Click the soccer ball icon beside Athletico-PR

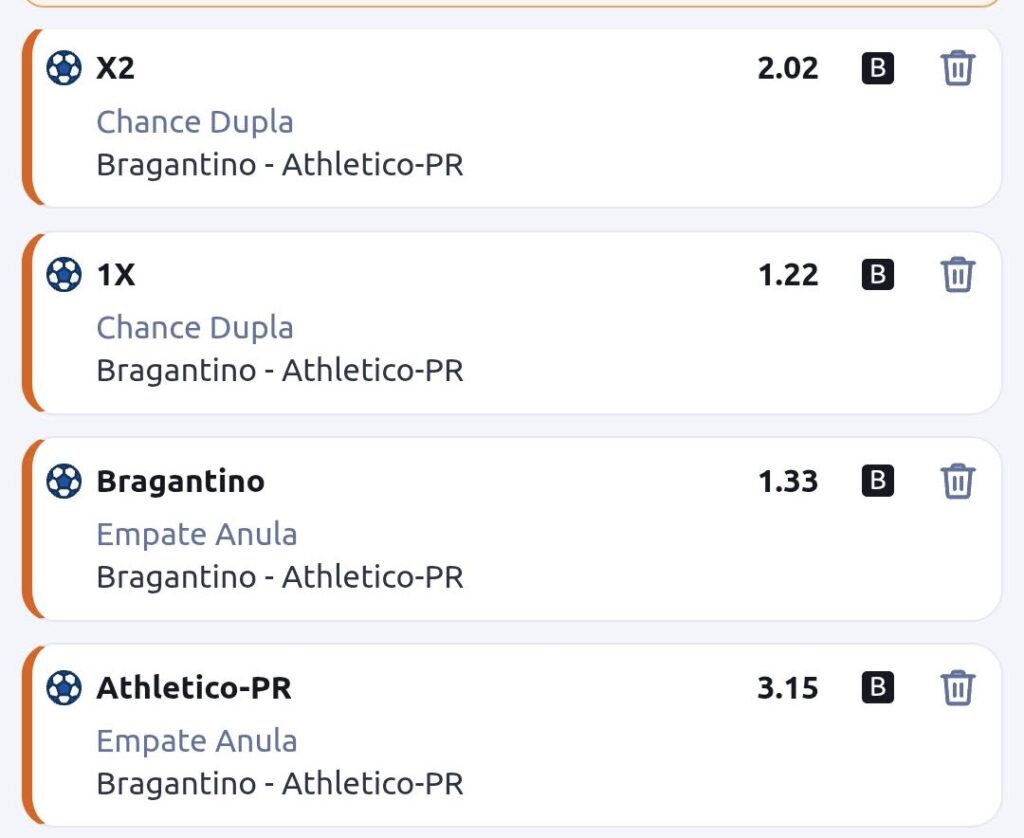point(64,688)
